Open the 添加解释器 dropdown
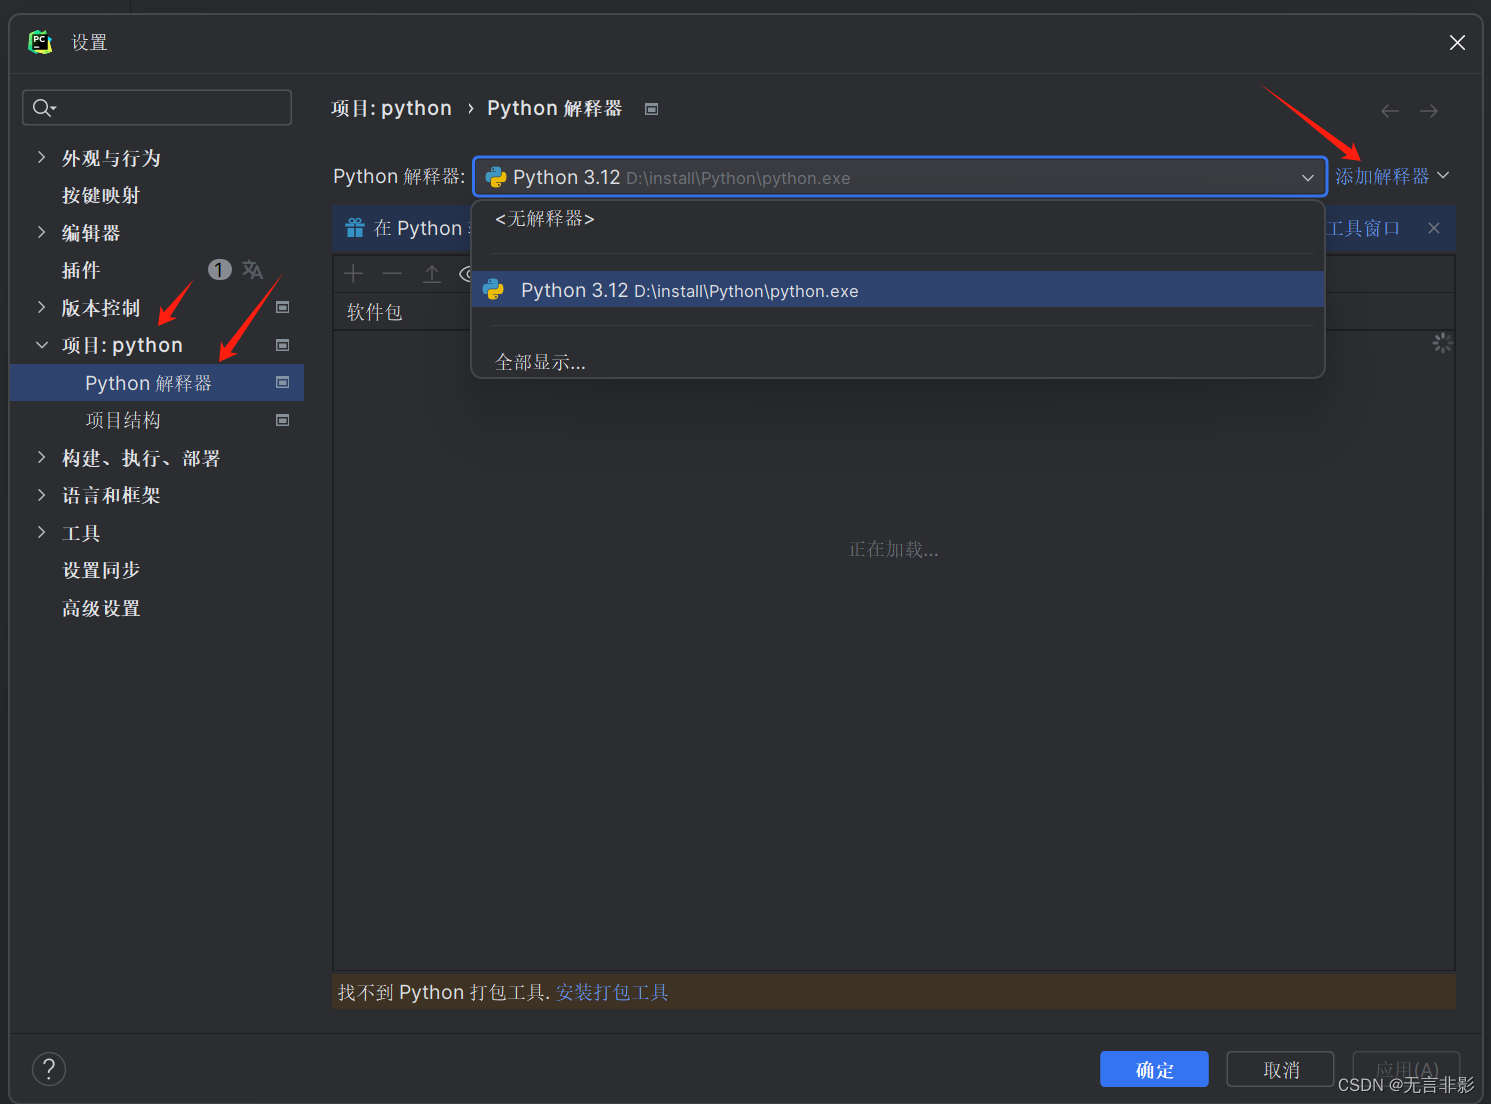This screenshot has height=1104, width=1491. coord(1392,176)
